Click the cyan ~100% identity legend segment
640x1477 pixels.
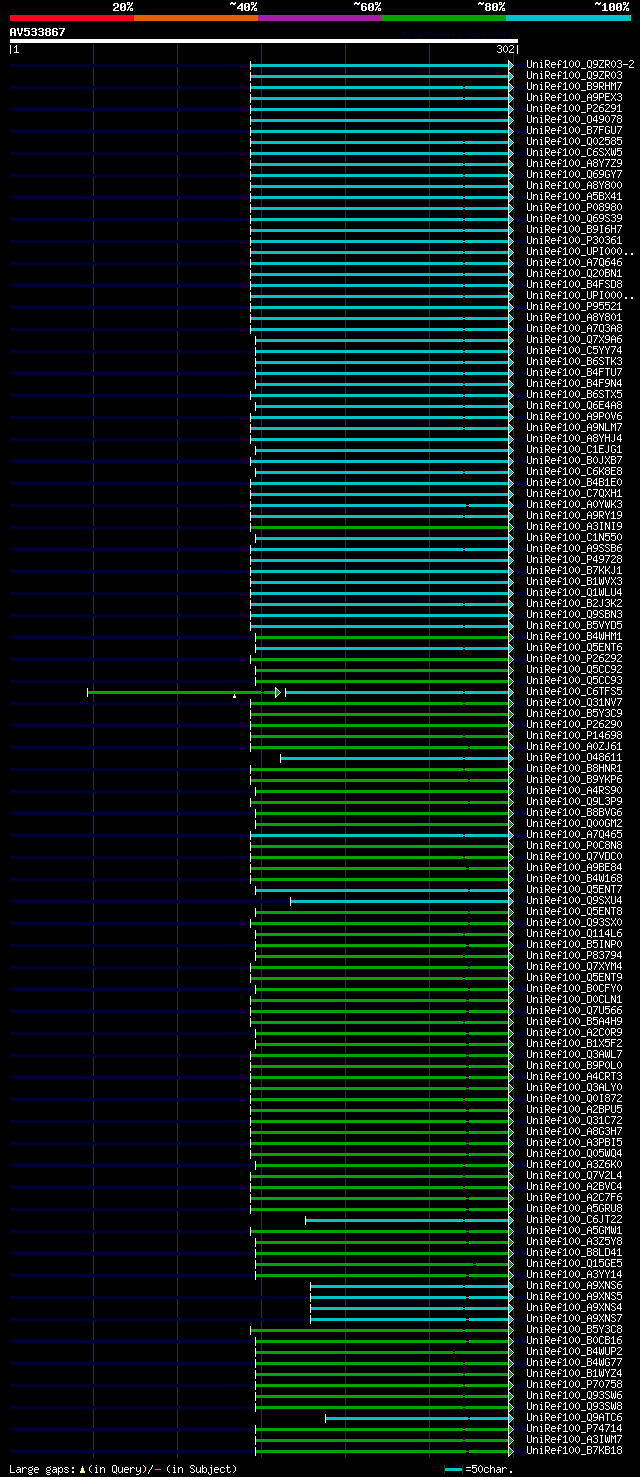pos(568,18)
